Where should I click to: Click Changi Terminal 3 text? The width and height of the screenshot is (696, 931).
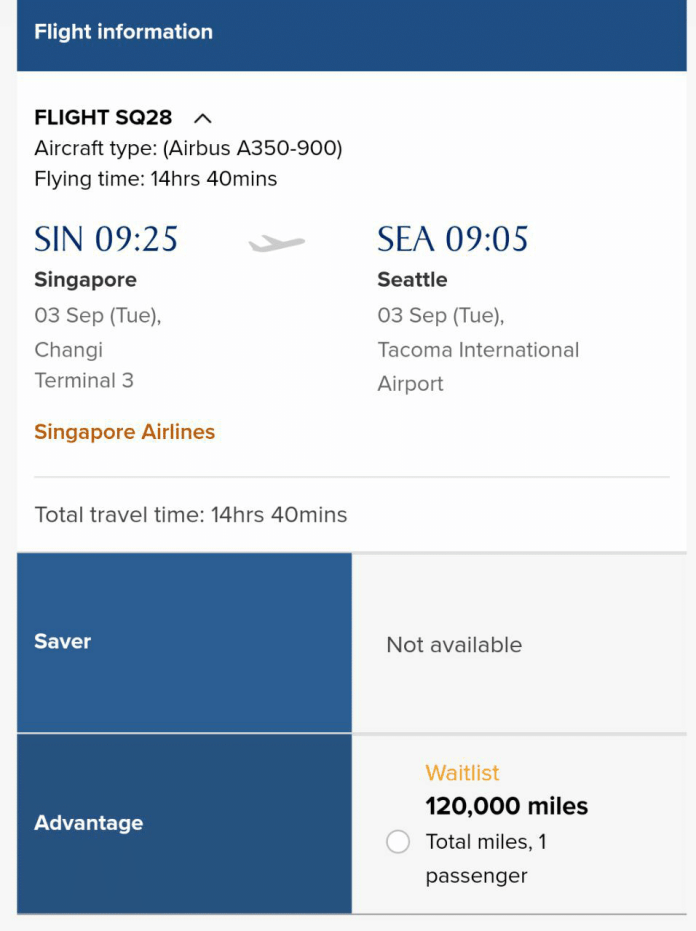pyautogui.click(x=83, y=365)
